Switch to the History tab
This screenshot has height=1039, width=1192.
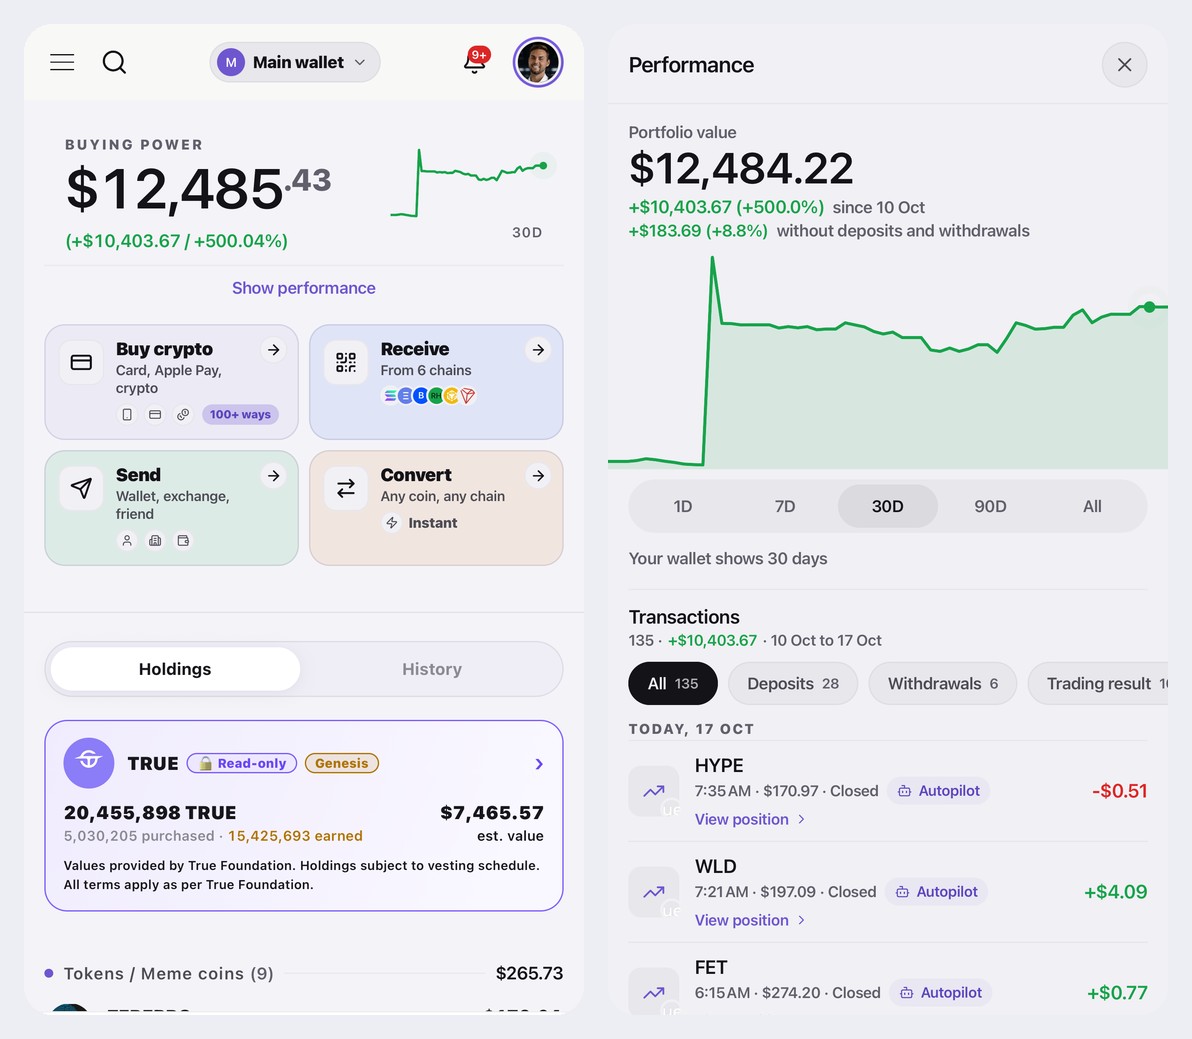coord(432,669)
